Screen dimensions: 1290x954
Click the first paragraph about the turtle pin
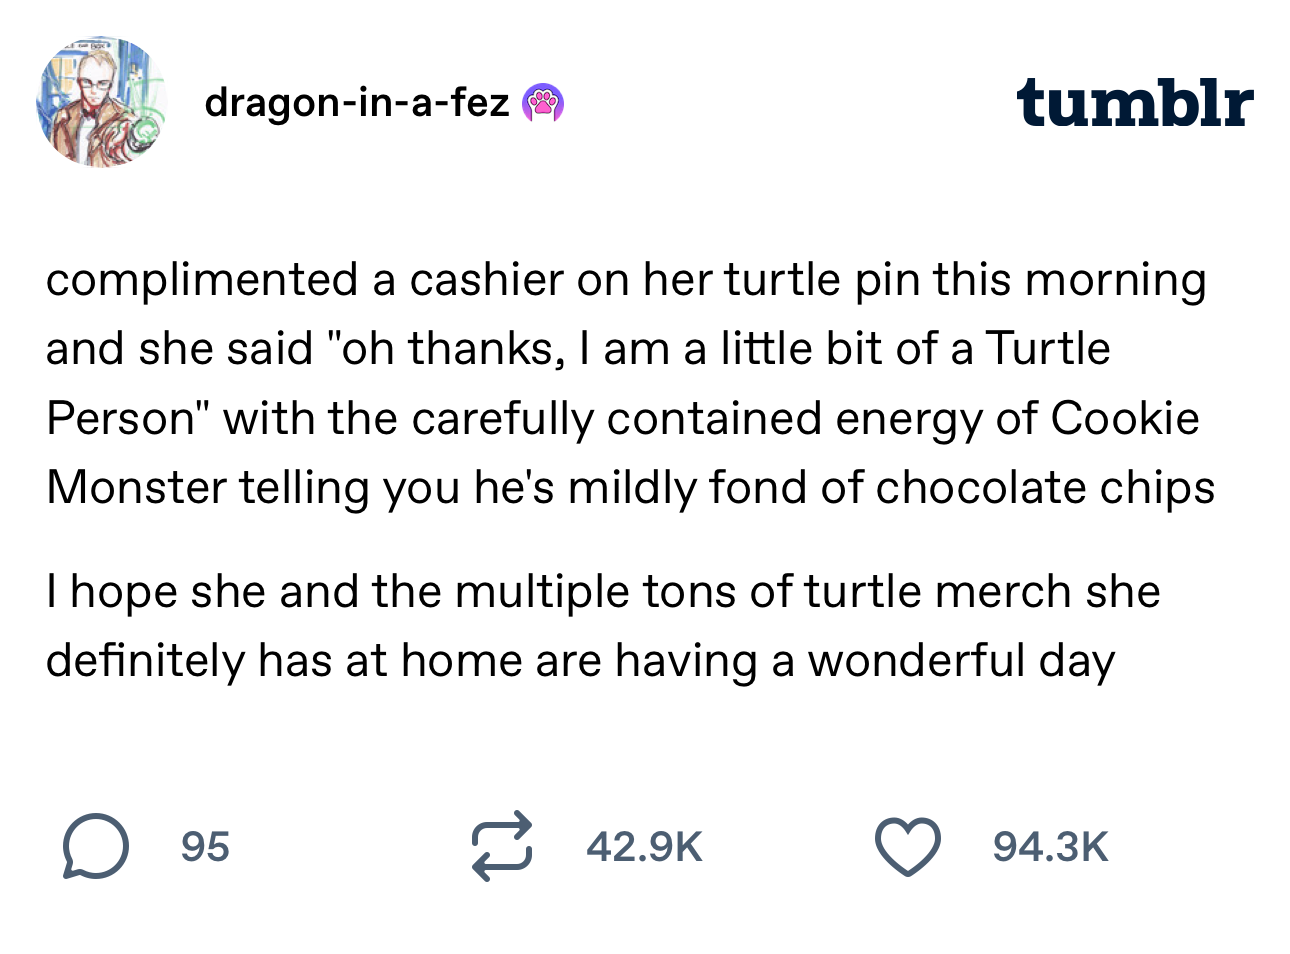pos(630,383)
